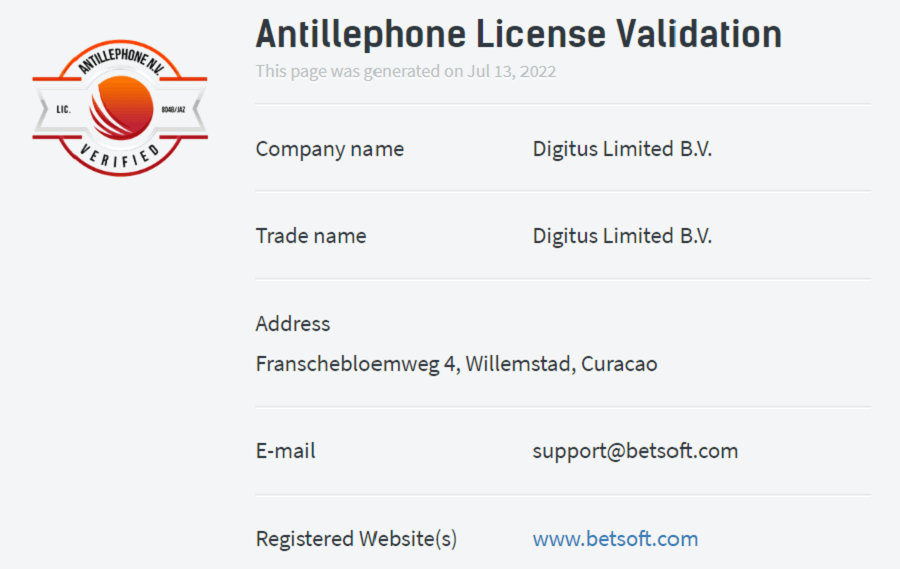Select the E-mail label
The height and width of the screenshot is (569, 900).
pyautogui.click(x=285, y=451)
